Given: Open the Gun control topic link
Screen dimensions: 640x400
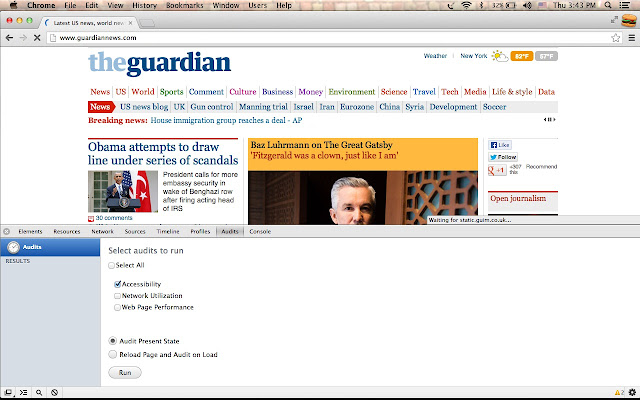Looking at the screenshot, I should 211,107.
